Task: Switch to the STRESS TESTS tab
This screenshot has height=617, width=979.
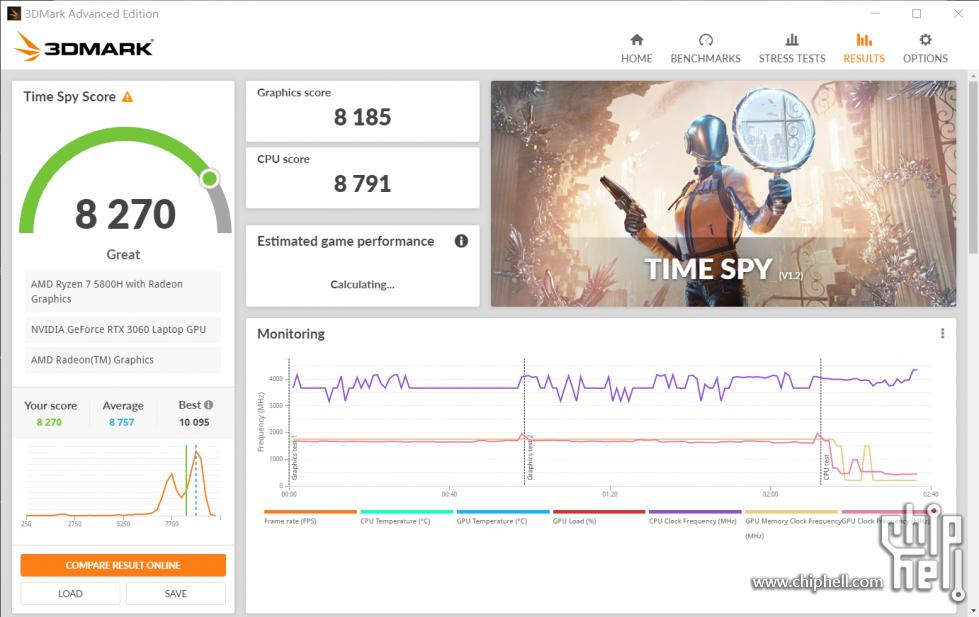Action: 792,49
